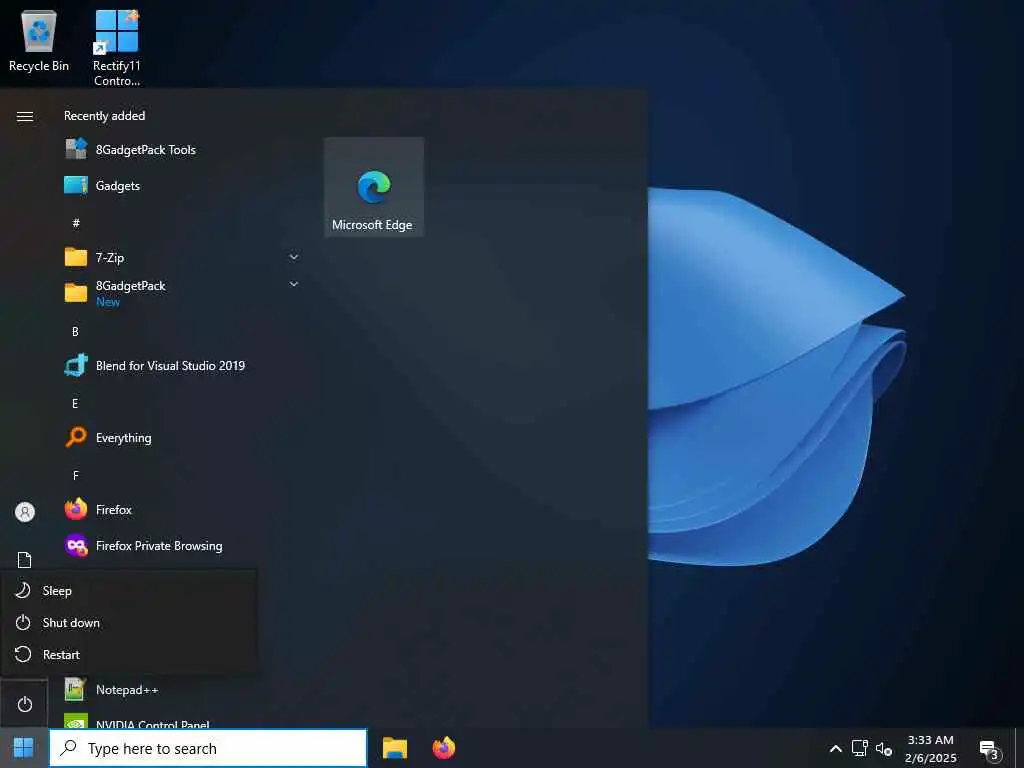Jump to the F letter header
Image resolution: width=1024 pixels, height=768 pixels.
75,475
